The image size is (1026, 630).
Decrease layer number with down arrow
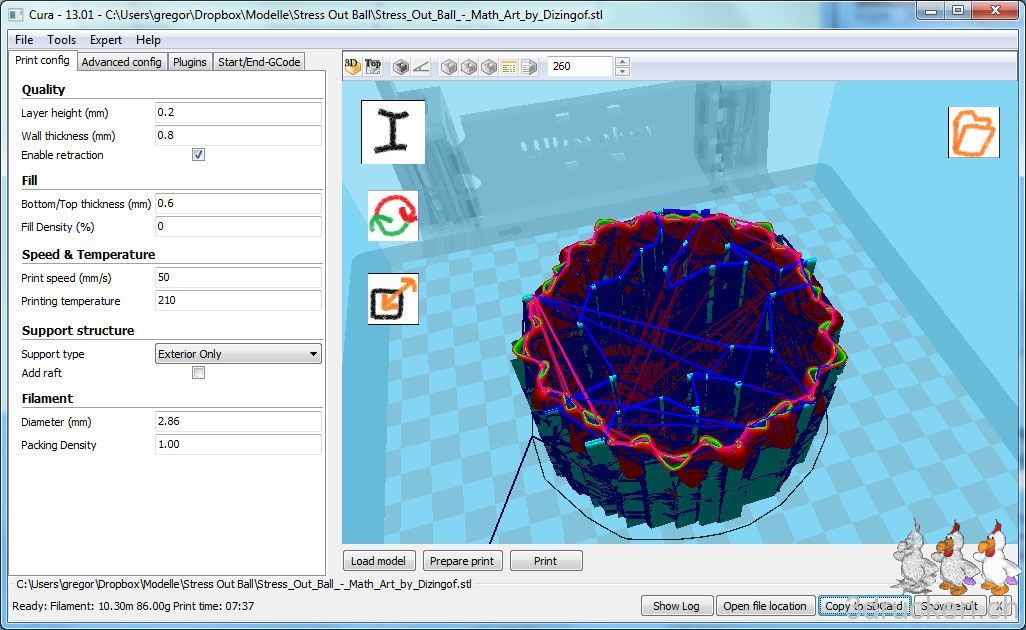[623, 71]
